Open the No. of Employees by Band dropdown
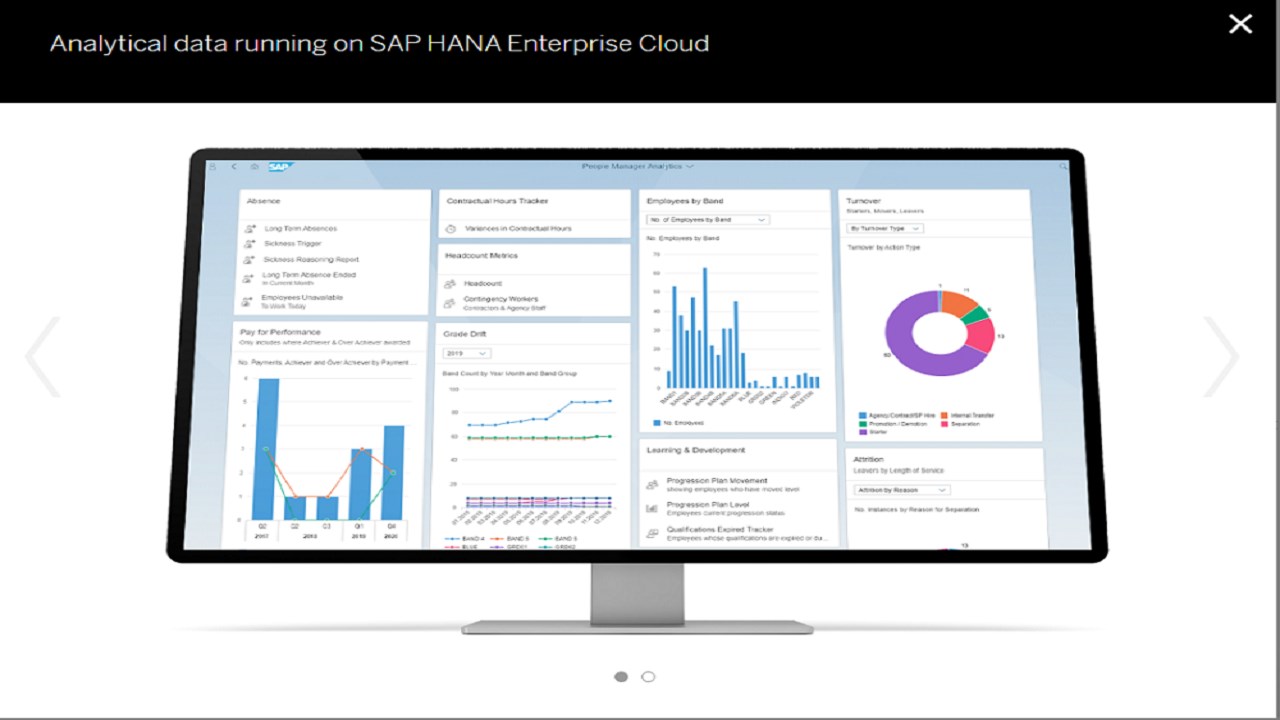1280x720 pixels. (x=708, y=219)
